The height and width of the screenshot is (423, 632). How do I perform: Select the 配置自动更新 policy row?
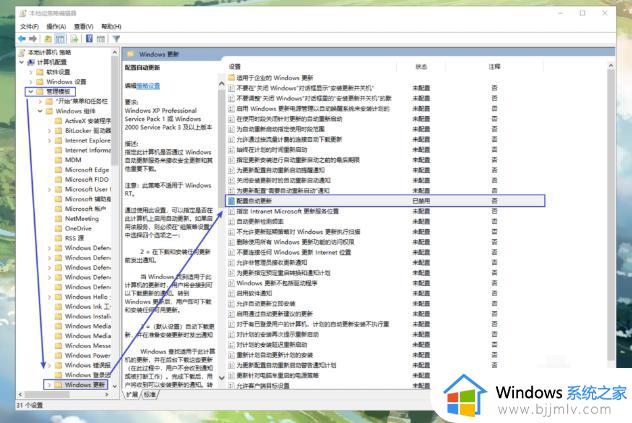pyautogui.click(x=385, y=201)
